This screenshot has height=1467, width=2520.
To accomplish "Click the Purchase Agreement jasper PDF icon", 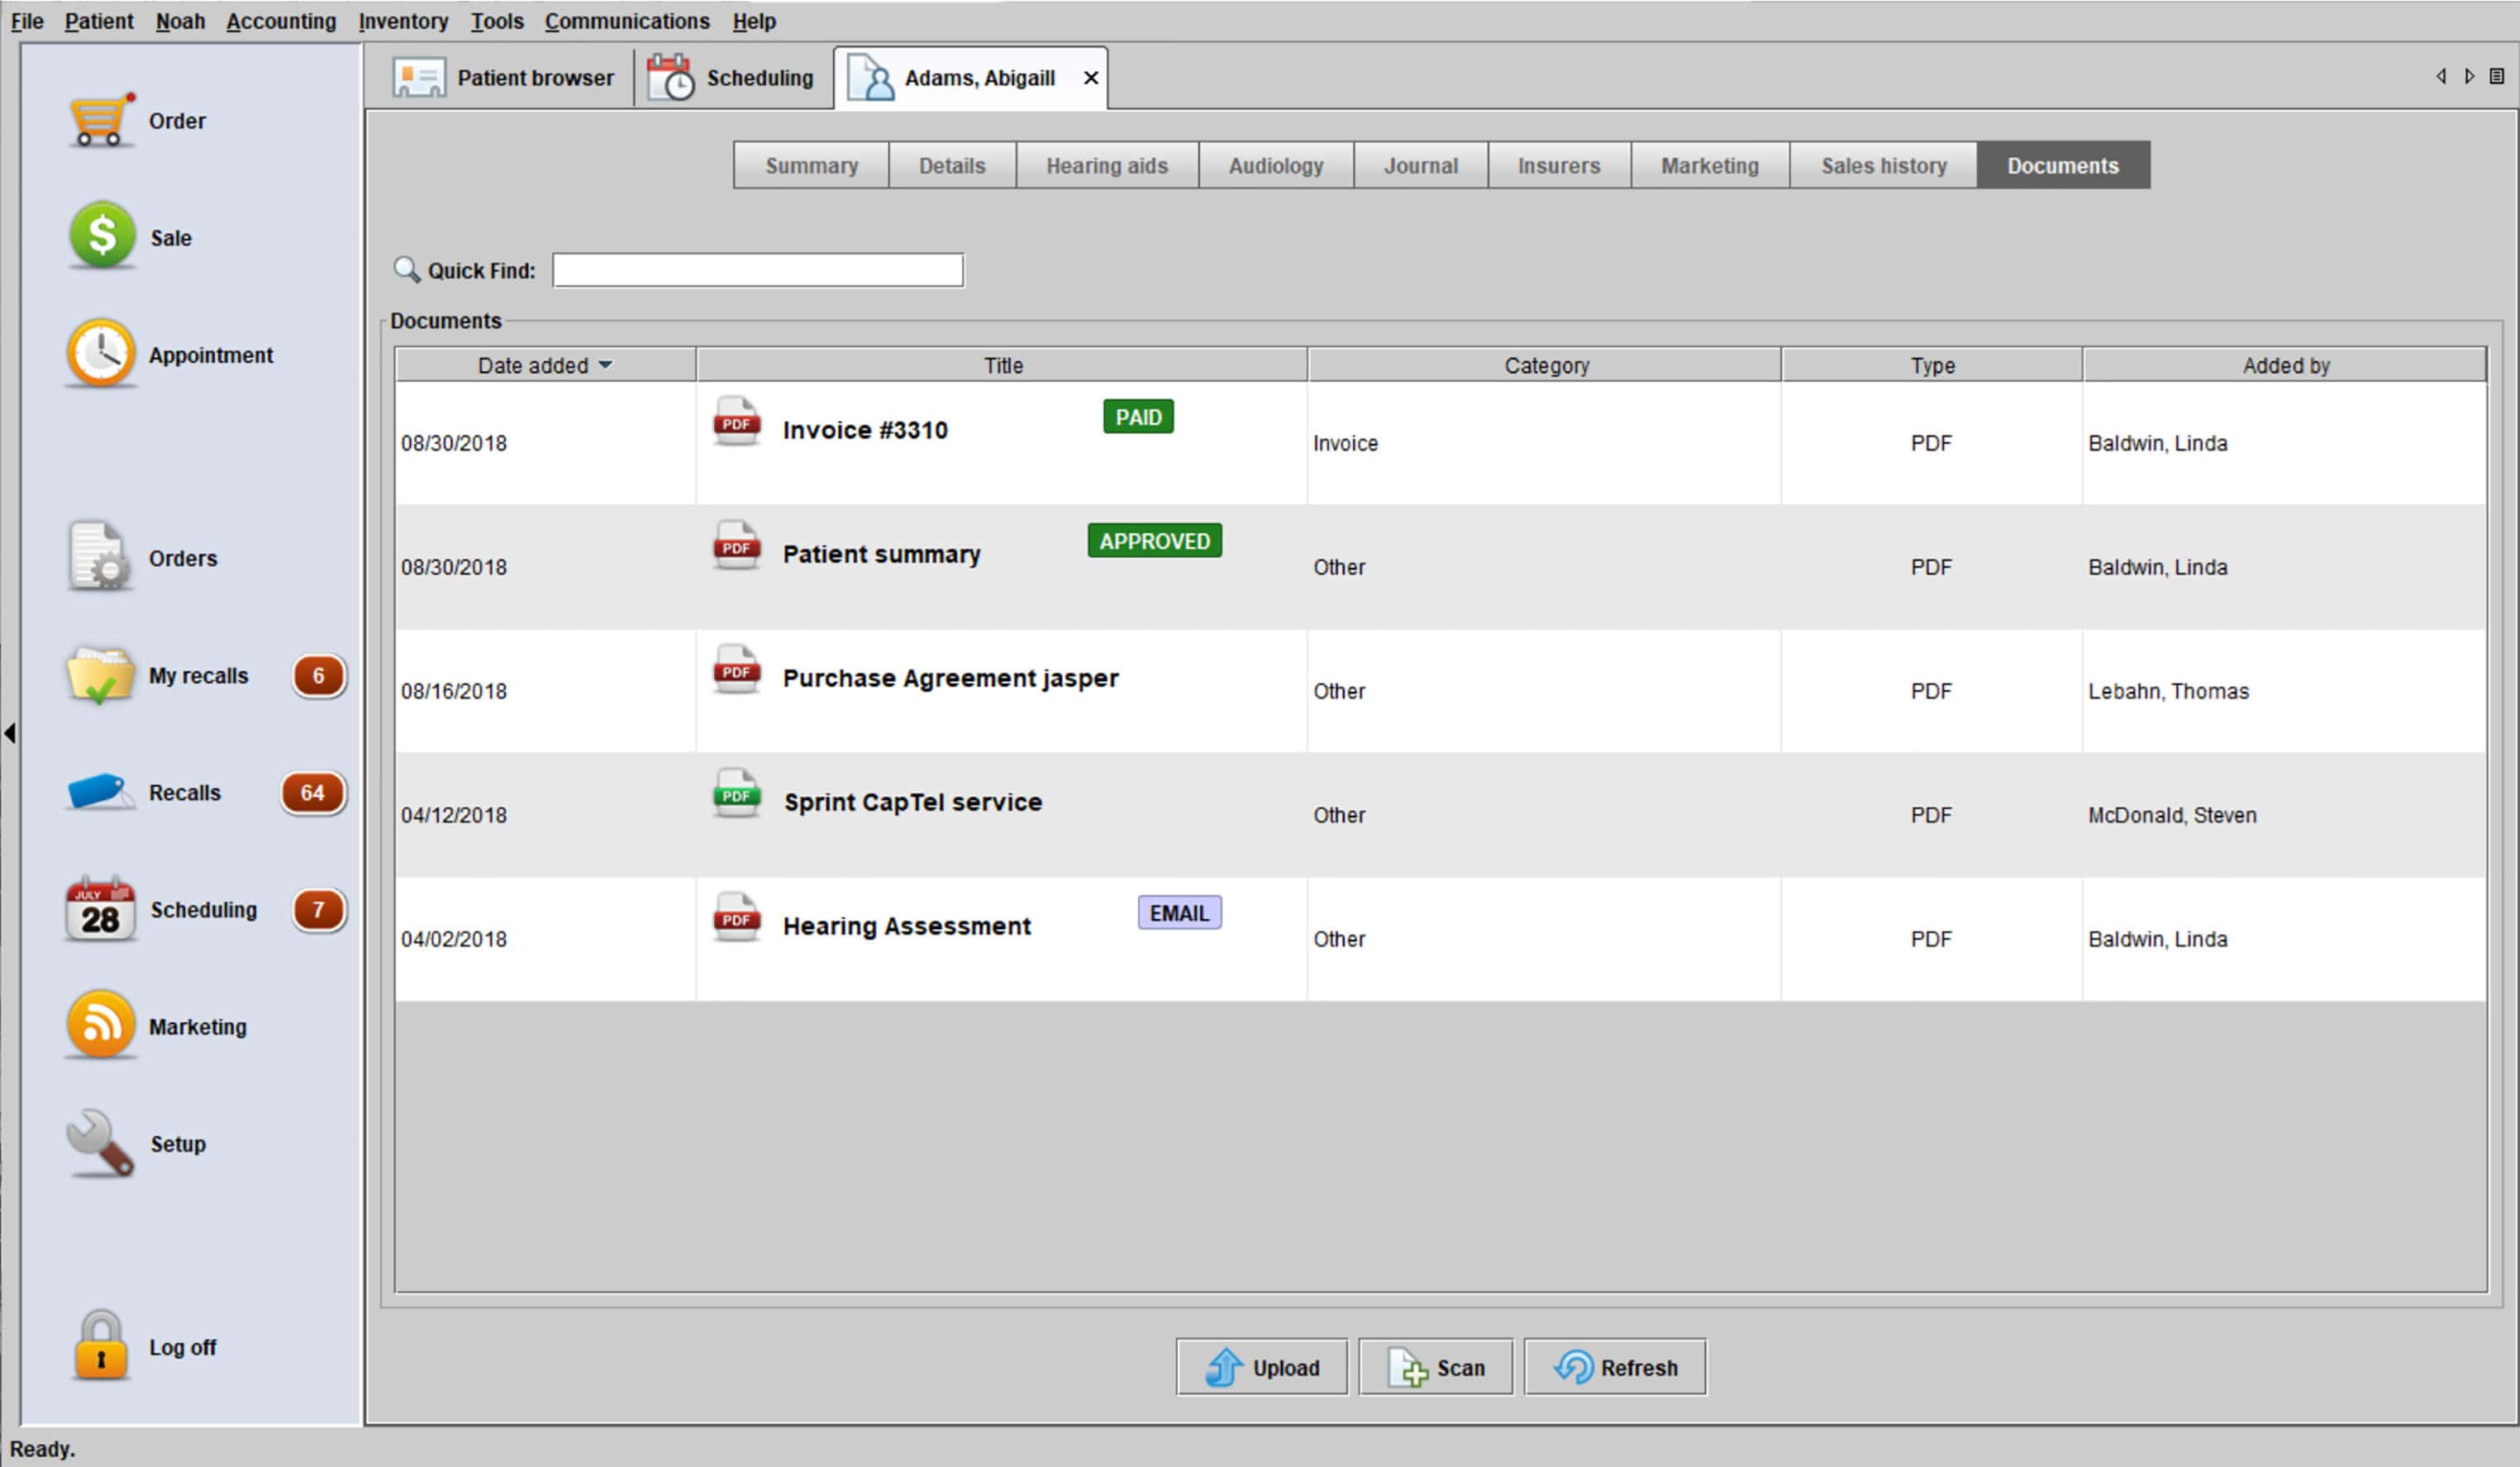I will tap(736, 669).
